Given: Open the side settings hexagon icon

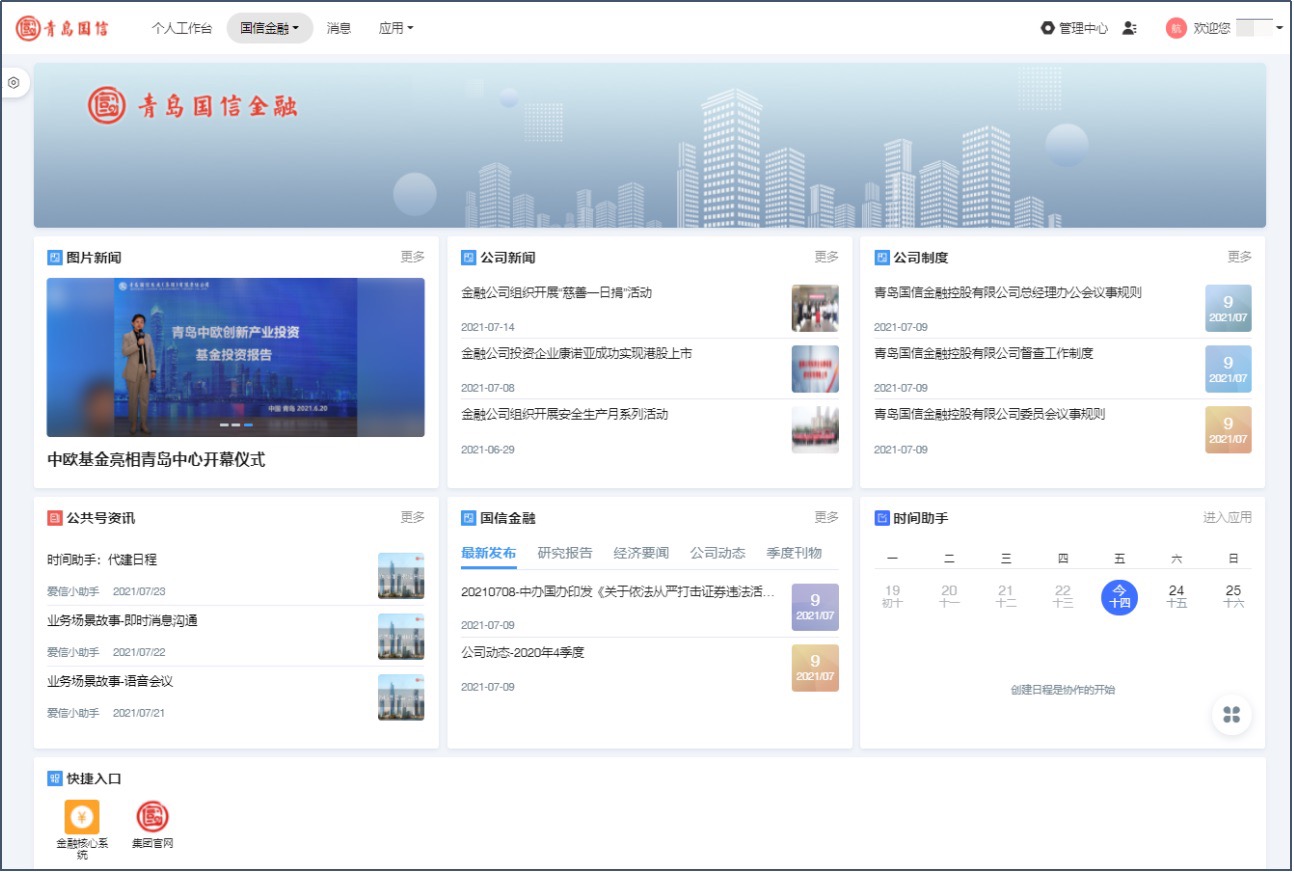Looking at the screenshot, I should pos(13,83).
